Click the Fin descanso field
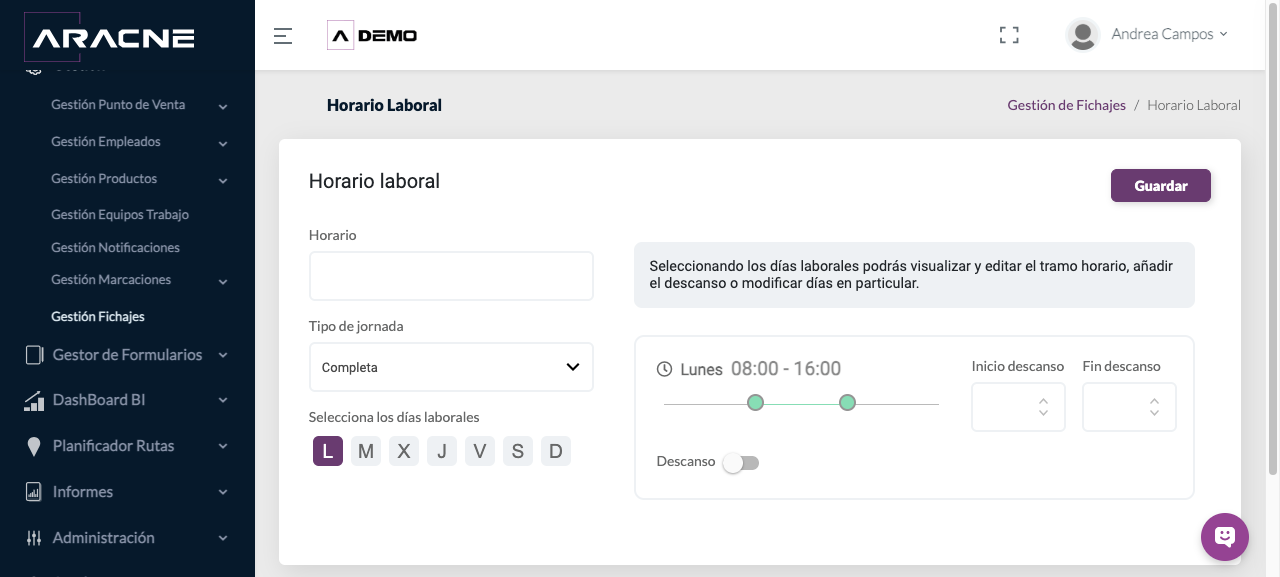Screen dimensions: 1280x577 pyautogui.click(x=1129, y=407)
